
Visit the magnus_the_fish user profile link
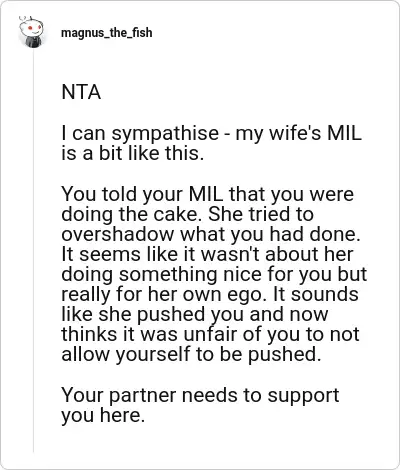[107, 33]
